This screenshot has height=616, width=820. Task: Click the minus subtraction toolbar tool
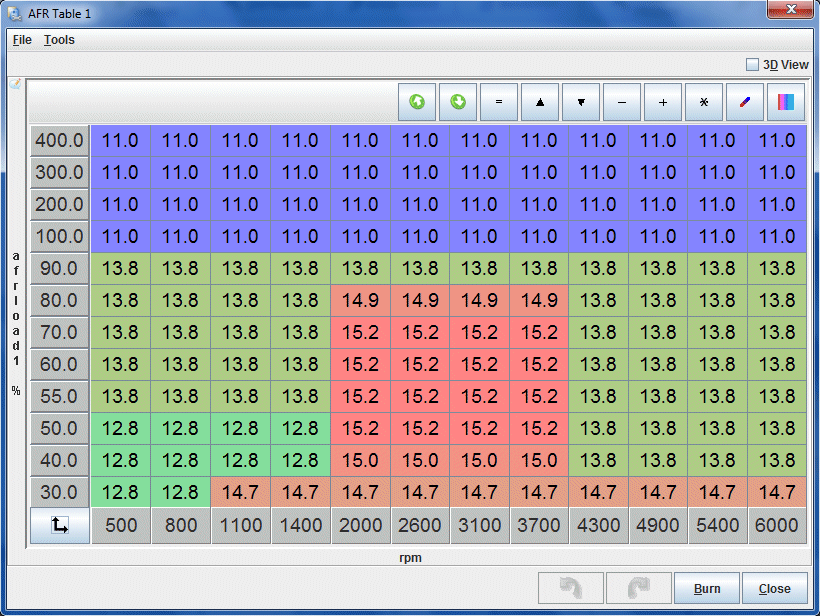[x=622, y=102]
